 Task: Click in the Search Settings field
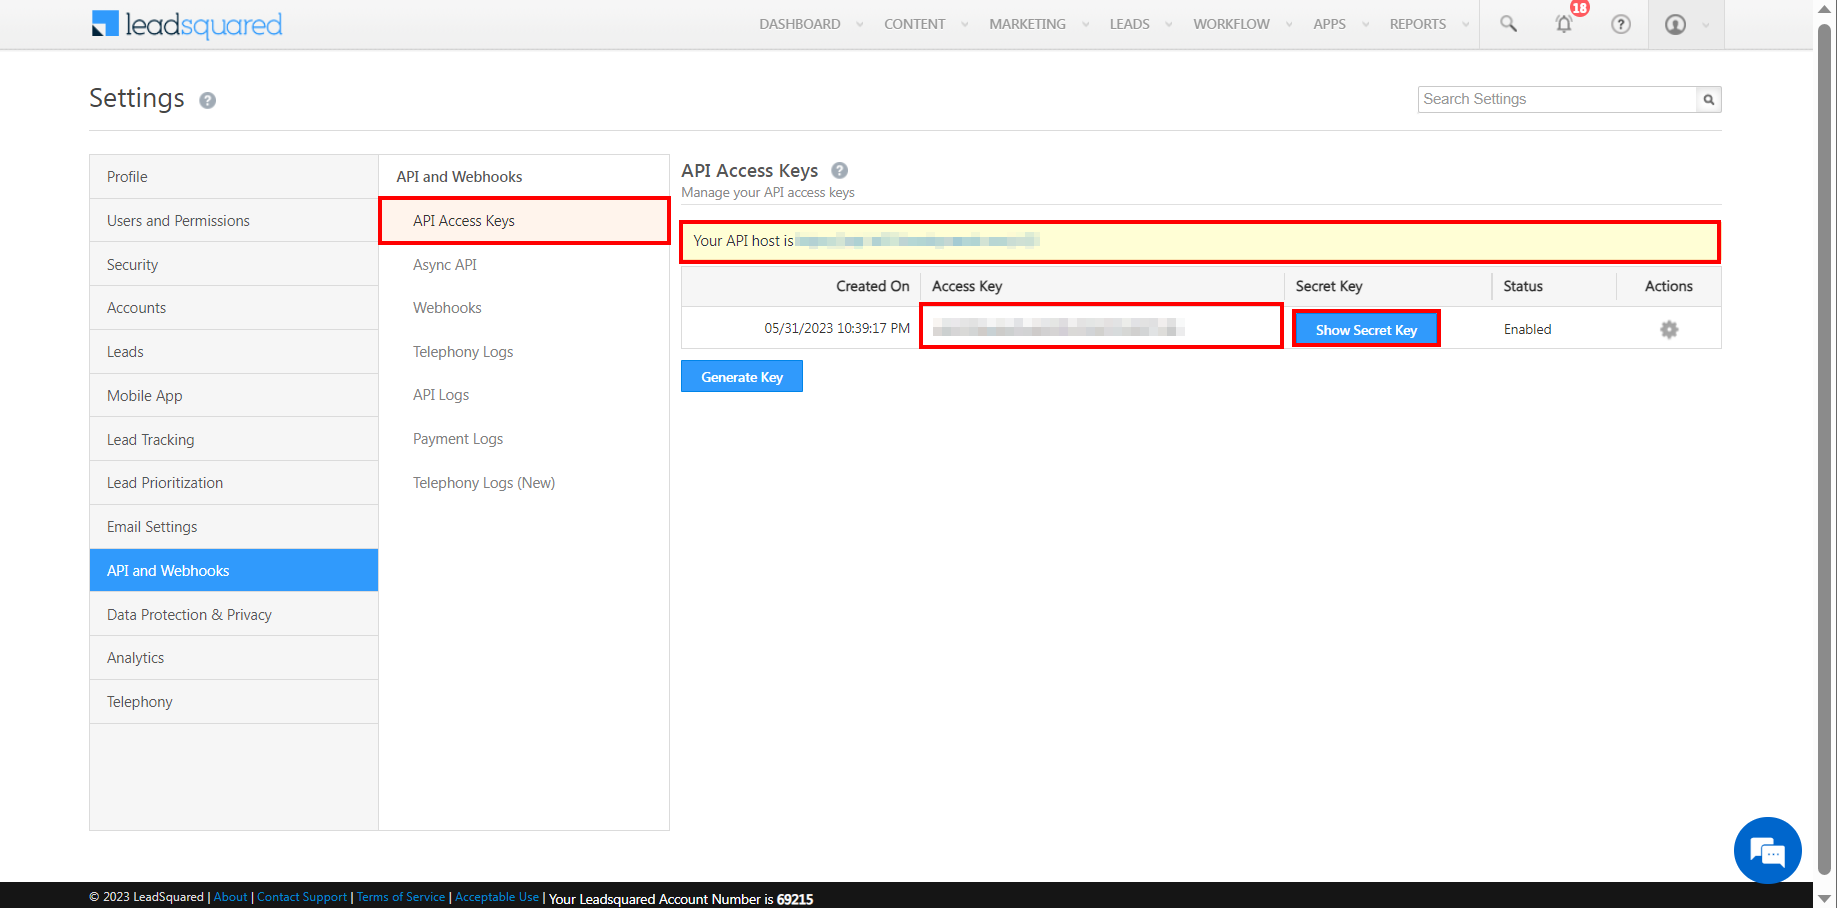1557,99
